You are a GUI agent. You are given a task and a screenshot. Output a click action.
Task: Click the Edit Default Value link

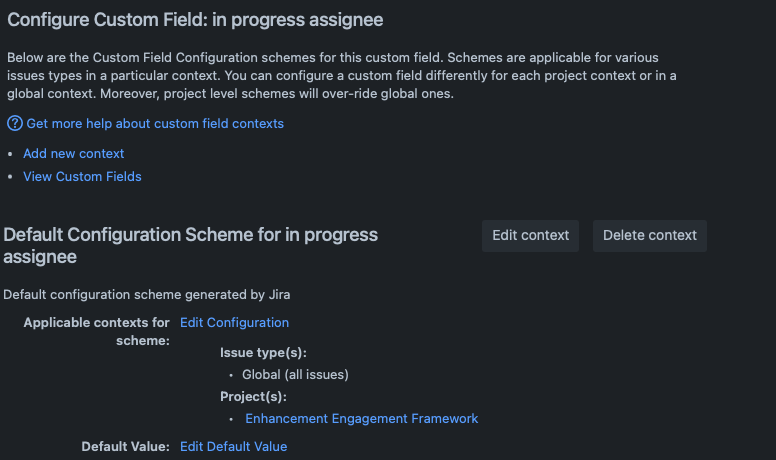click(x=233, y=447)
